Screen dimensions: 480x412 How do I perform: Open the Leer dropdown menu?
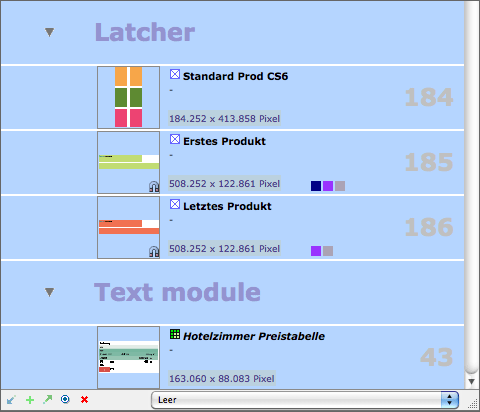click(305, 400)
